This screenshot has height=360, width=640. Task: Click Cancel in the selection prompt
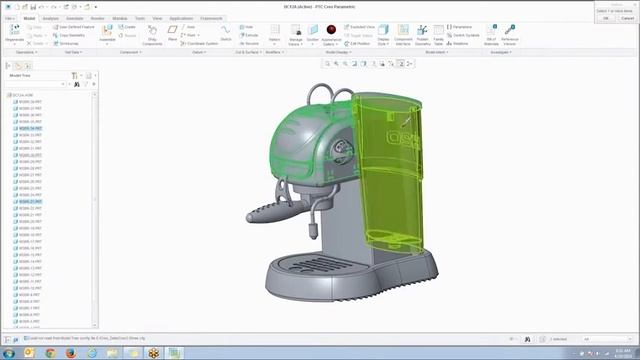pyautogui.click(x=627, y=18)
